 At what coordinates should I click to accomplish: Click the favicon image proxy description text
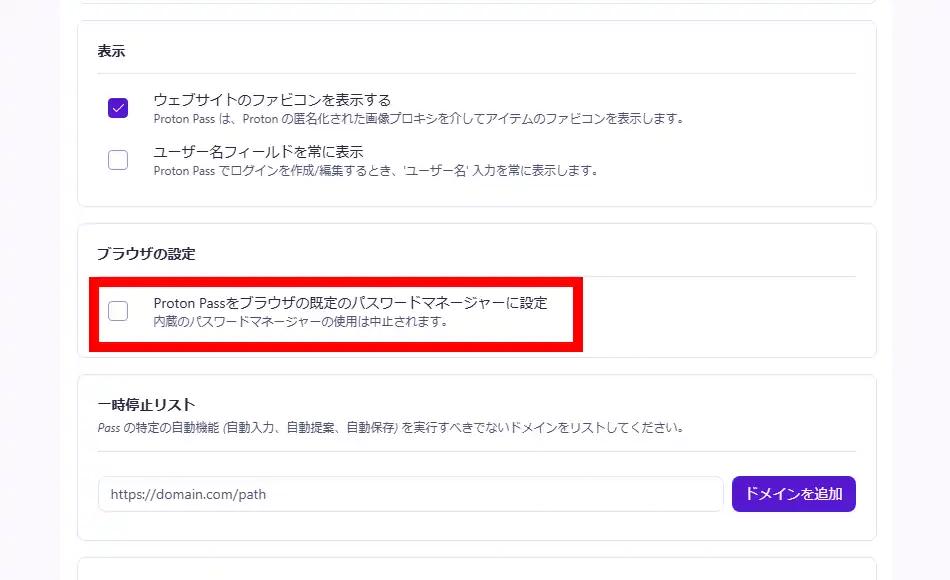point(418,118)
